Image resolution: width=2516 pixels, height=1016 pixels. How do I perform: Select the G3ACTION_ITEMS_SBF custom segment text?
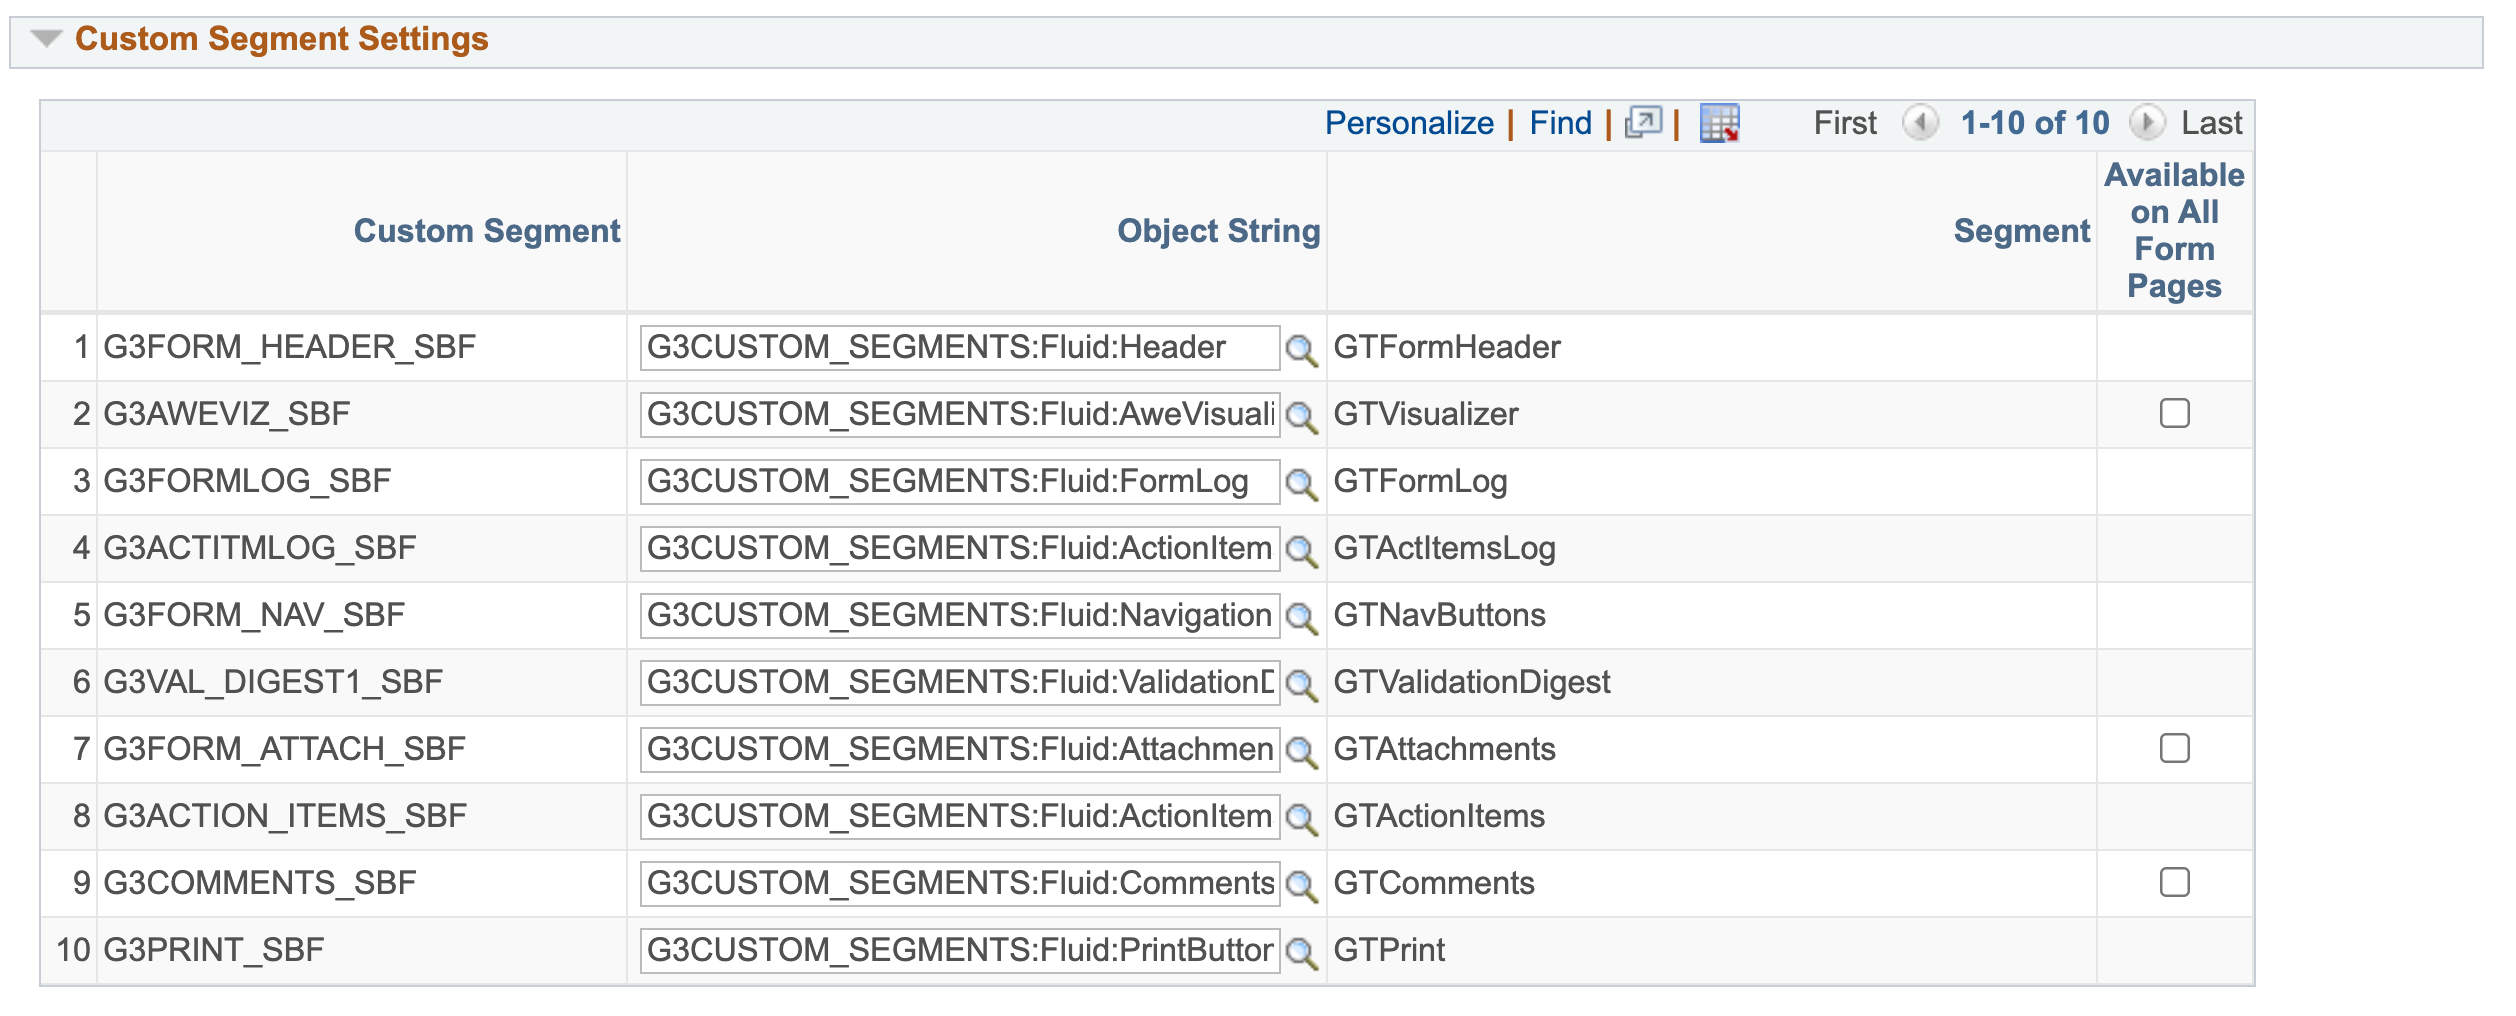tap(285, 817)
